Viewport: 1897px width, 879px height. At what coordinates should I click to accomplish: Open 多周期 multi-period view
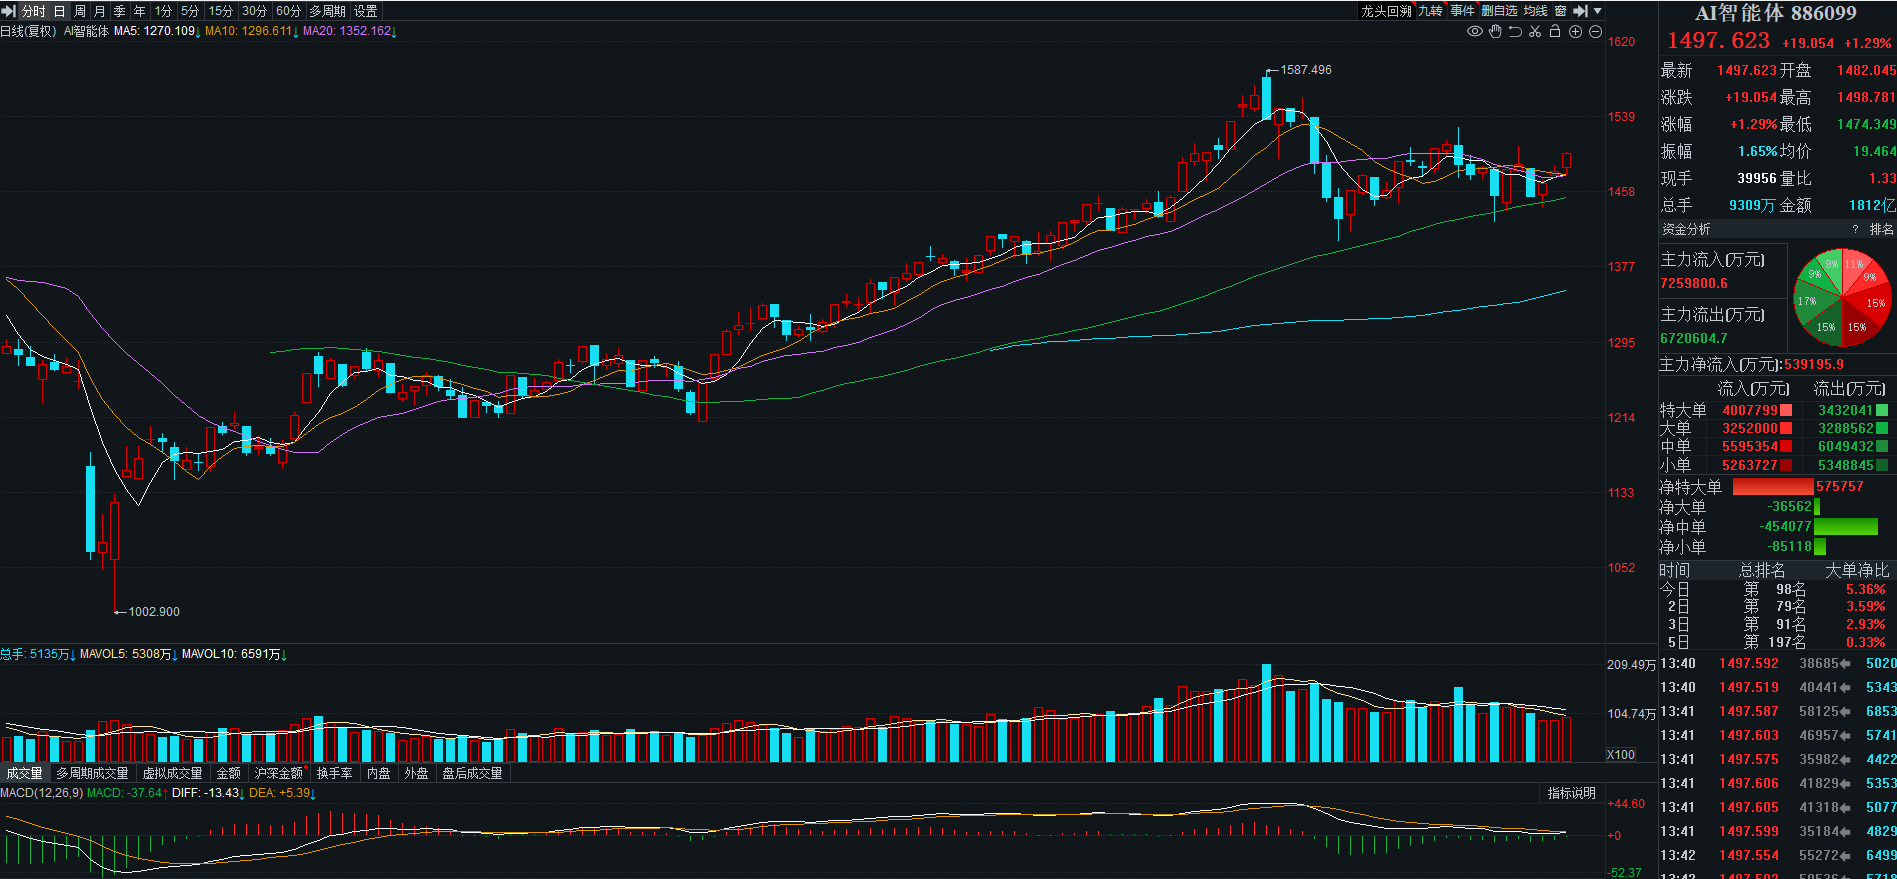(327, 11)
